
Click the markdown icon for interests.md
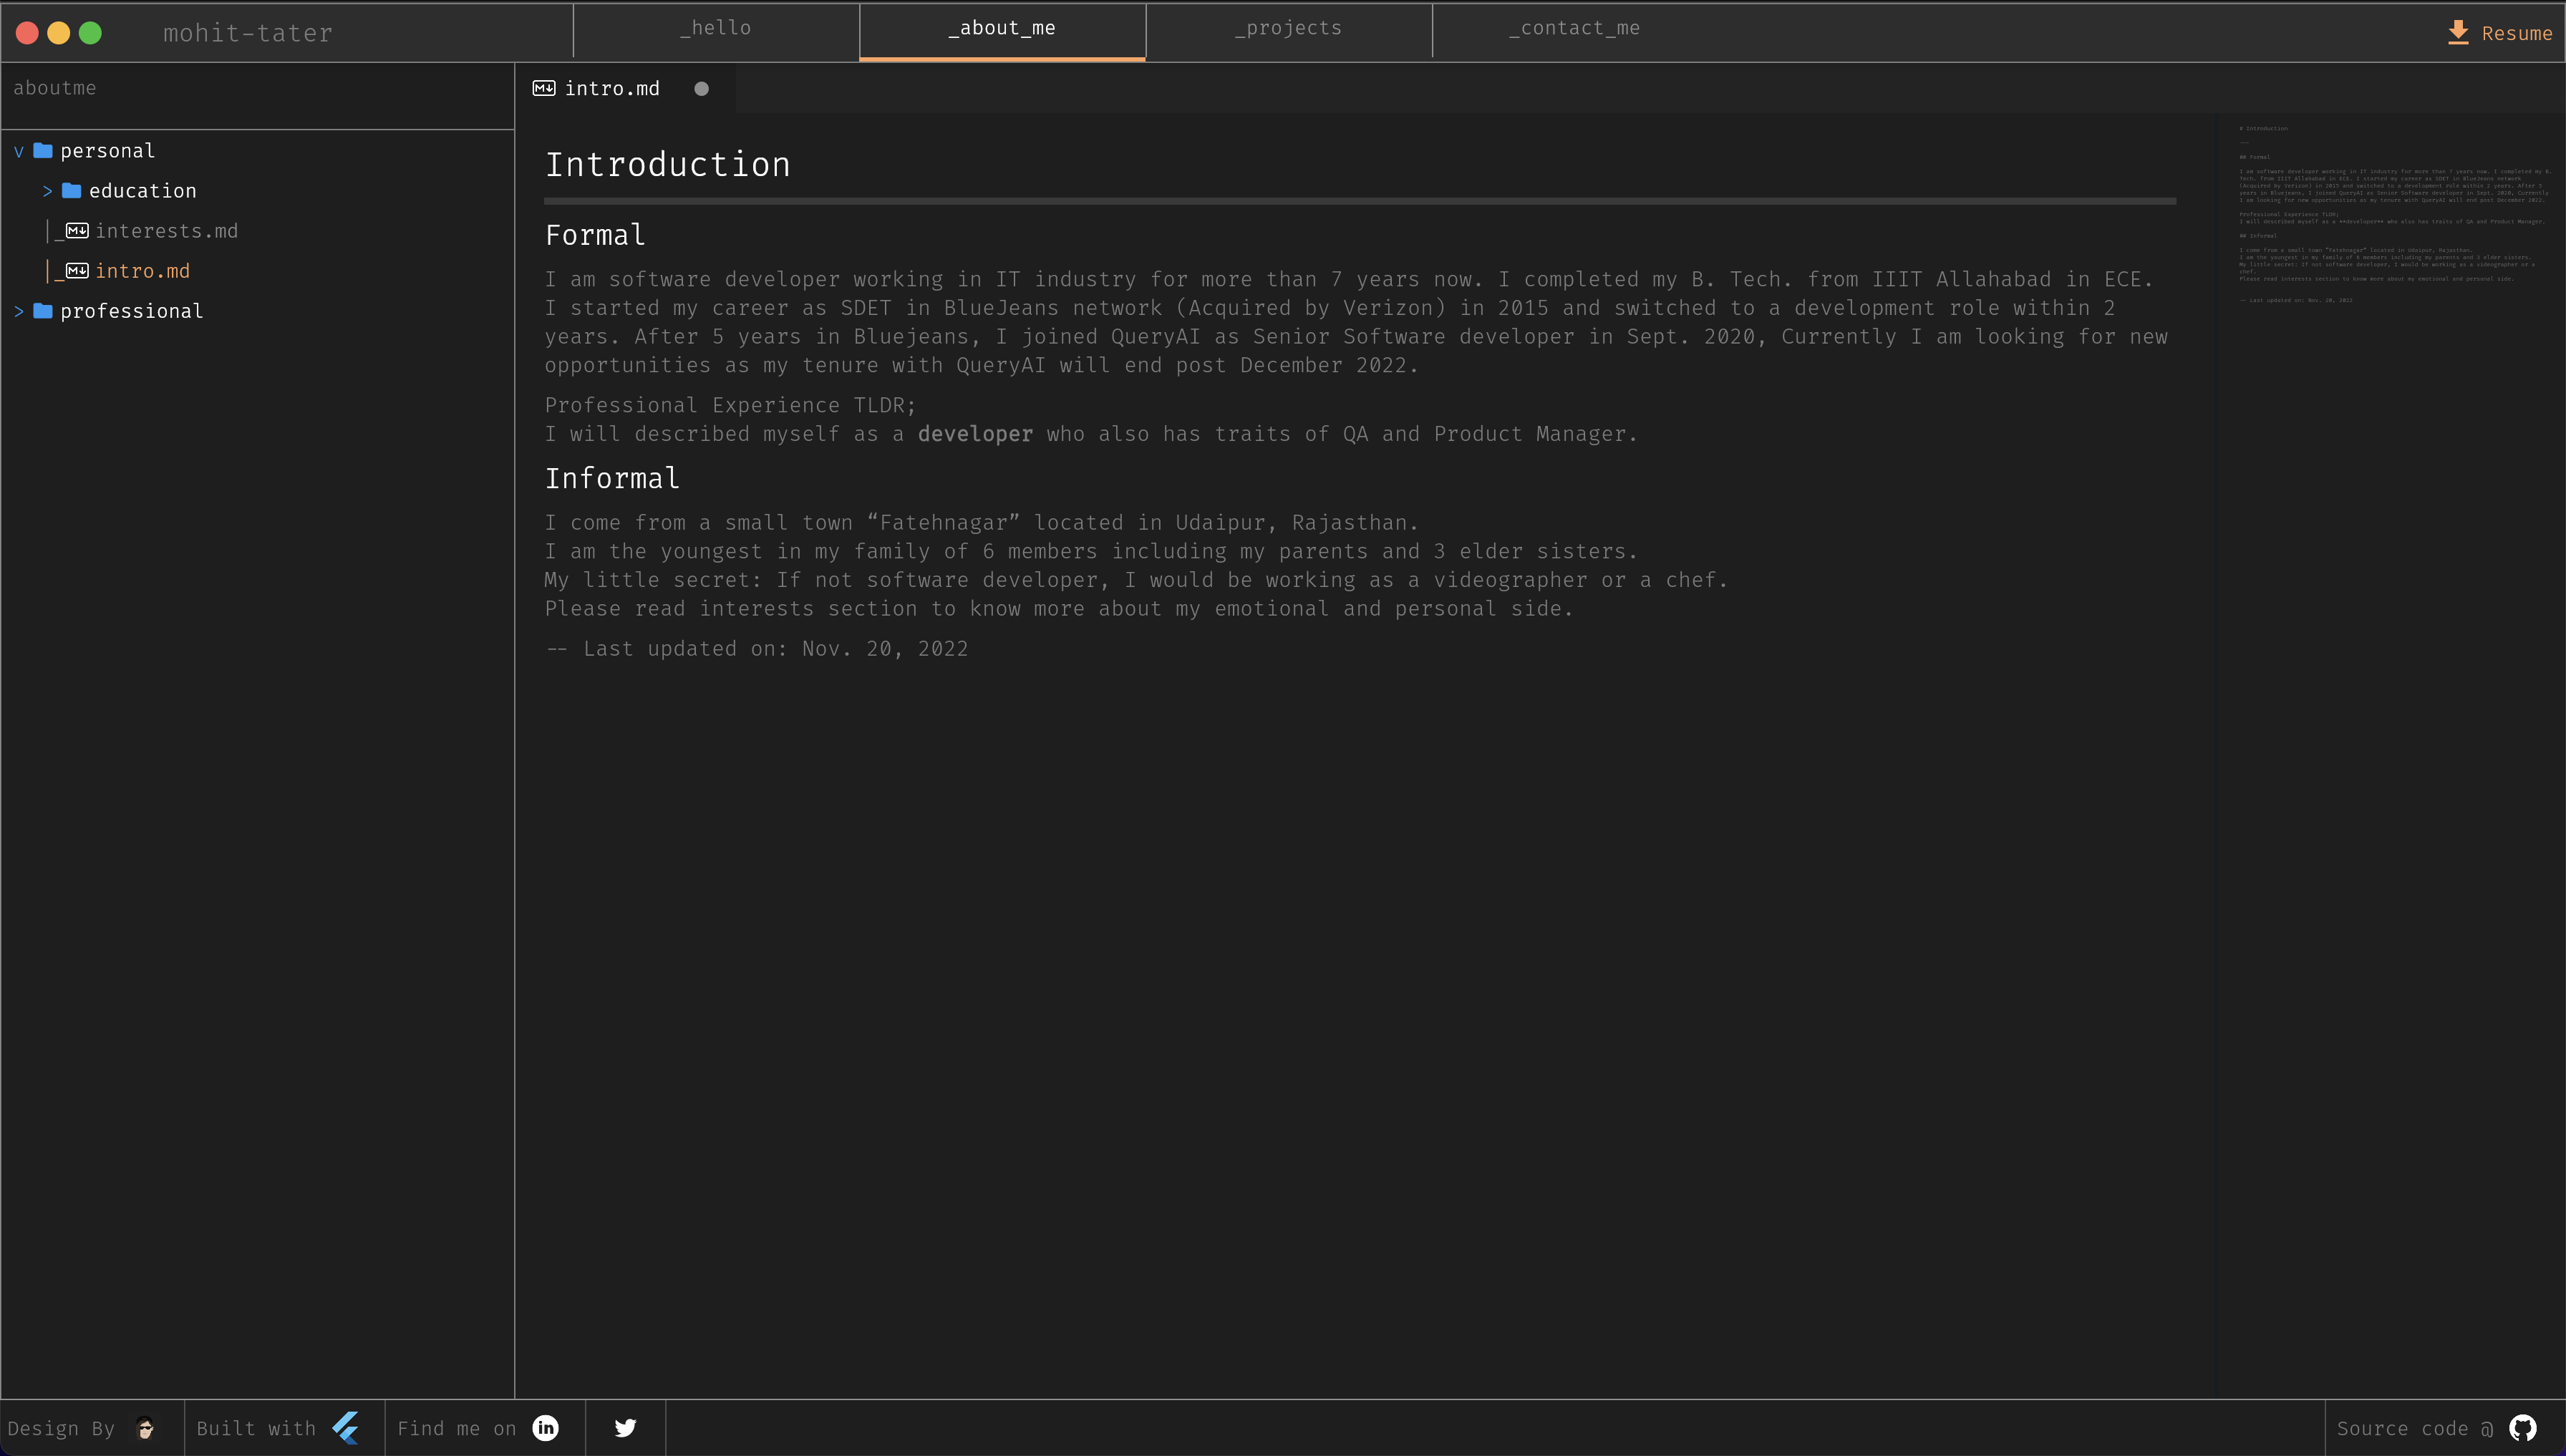click(76, 230)
